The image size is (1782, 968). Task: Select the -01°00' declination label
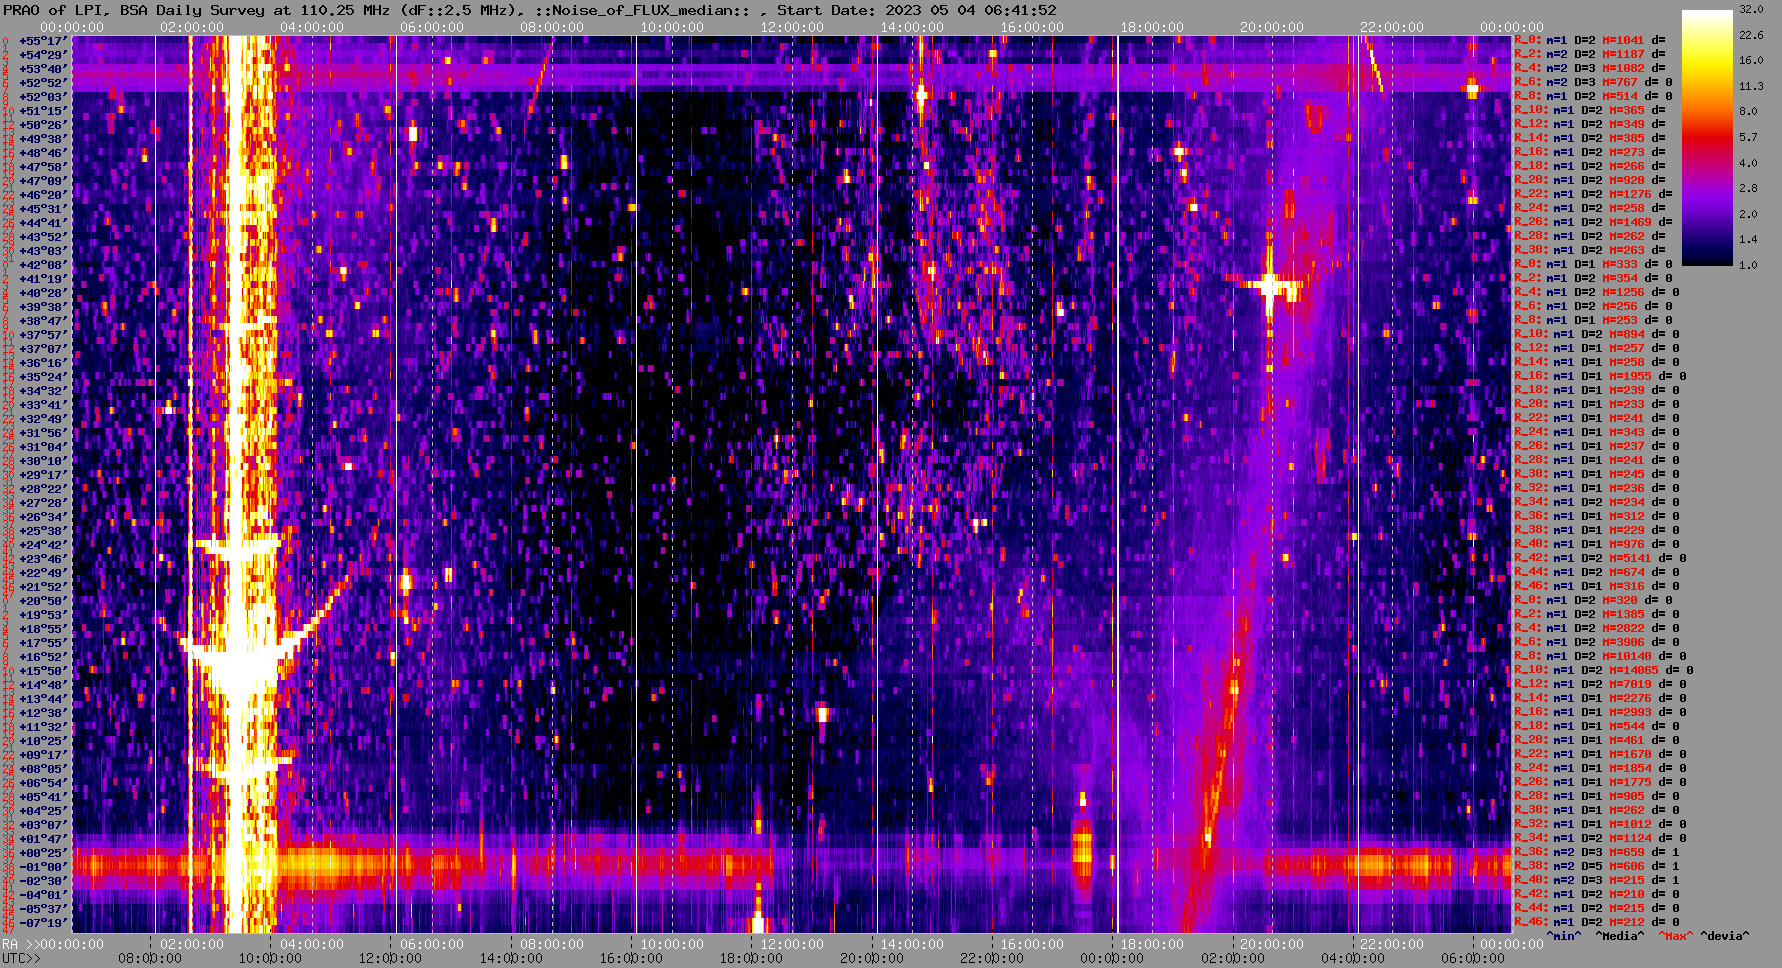pyautogui.click(x=43, y=867)
